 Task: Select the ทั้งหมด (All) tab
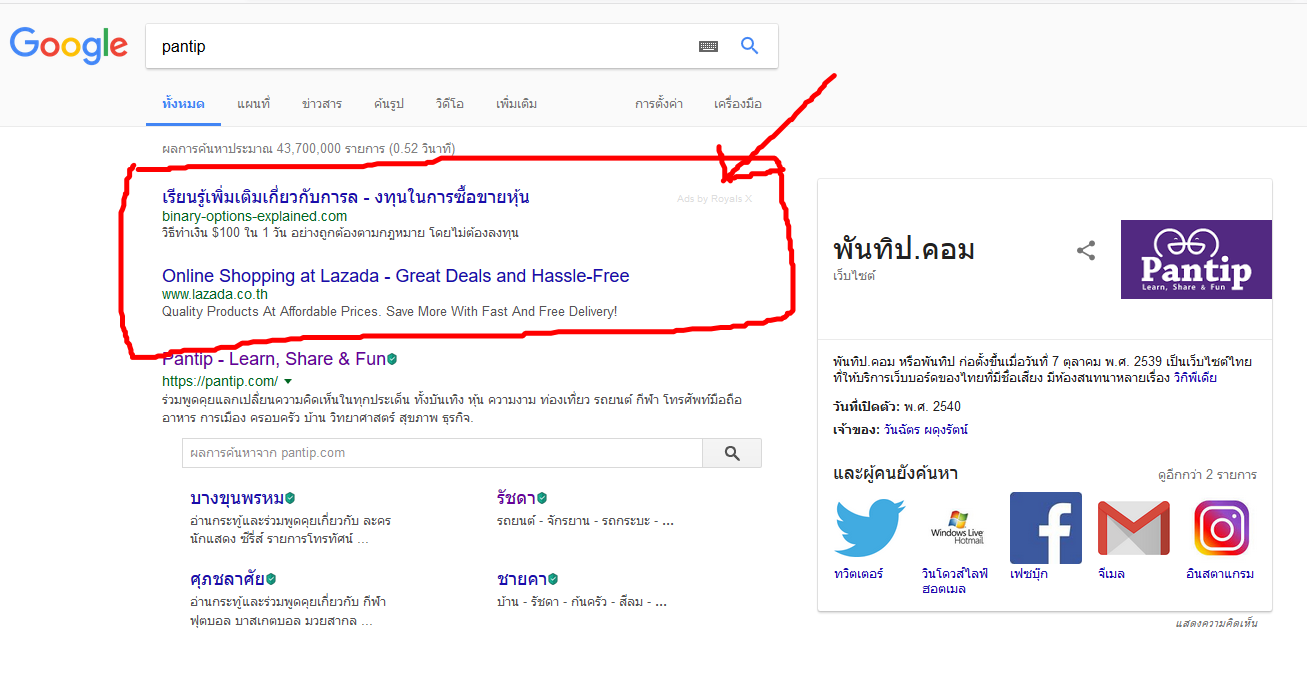[x=183, y=104]
